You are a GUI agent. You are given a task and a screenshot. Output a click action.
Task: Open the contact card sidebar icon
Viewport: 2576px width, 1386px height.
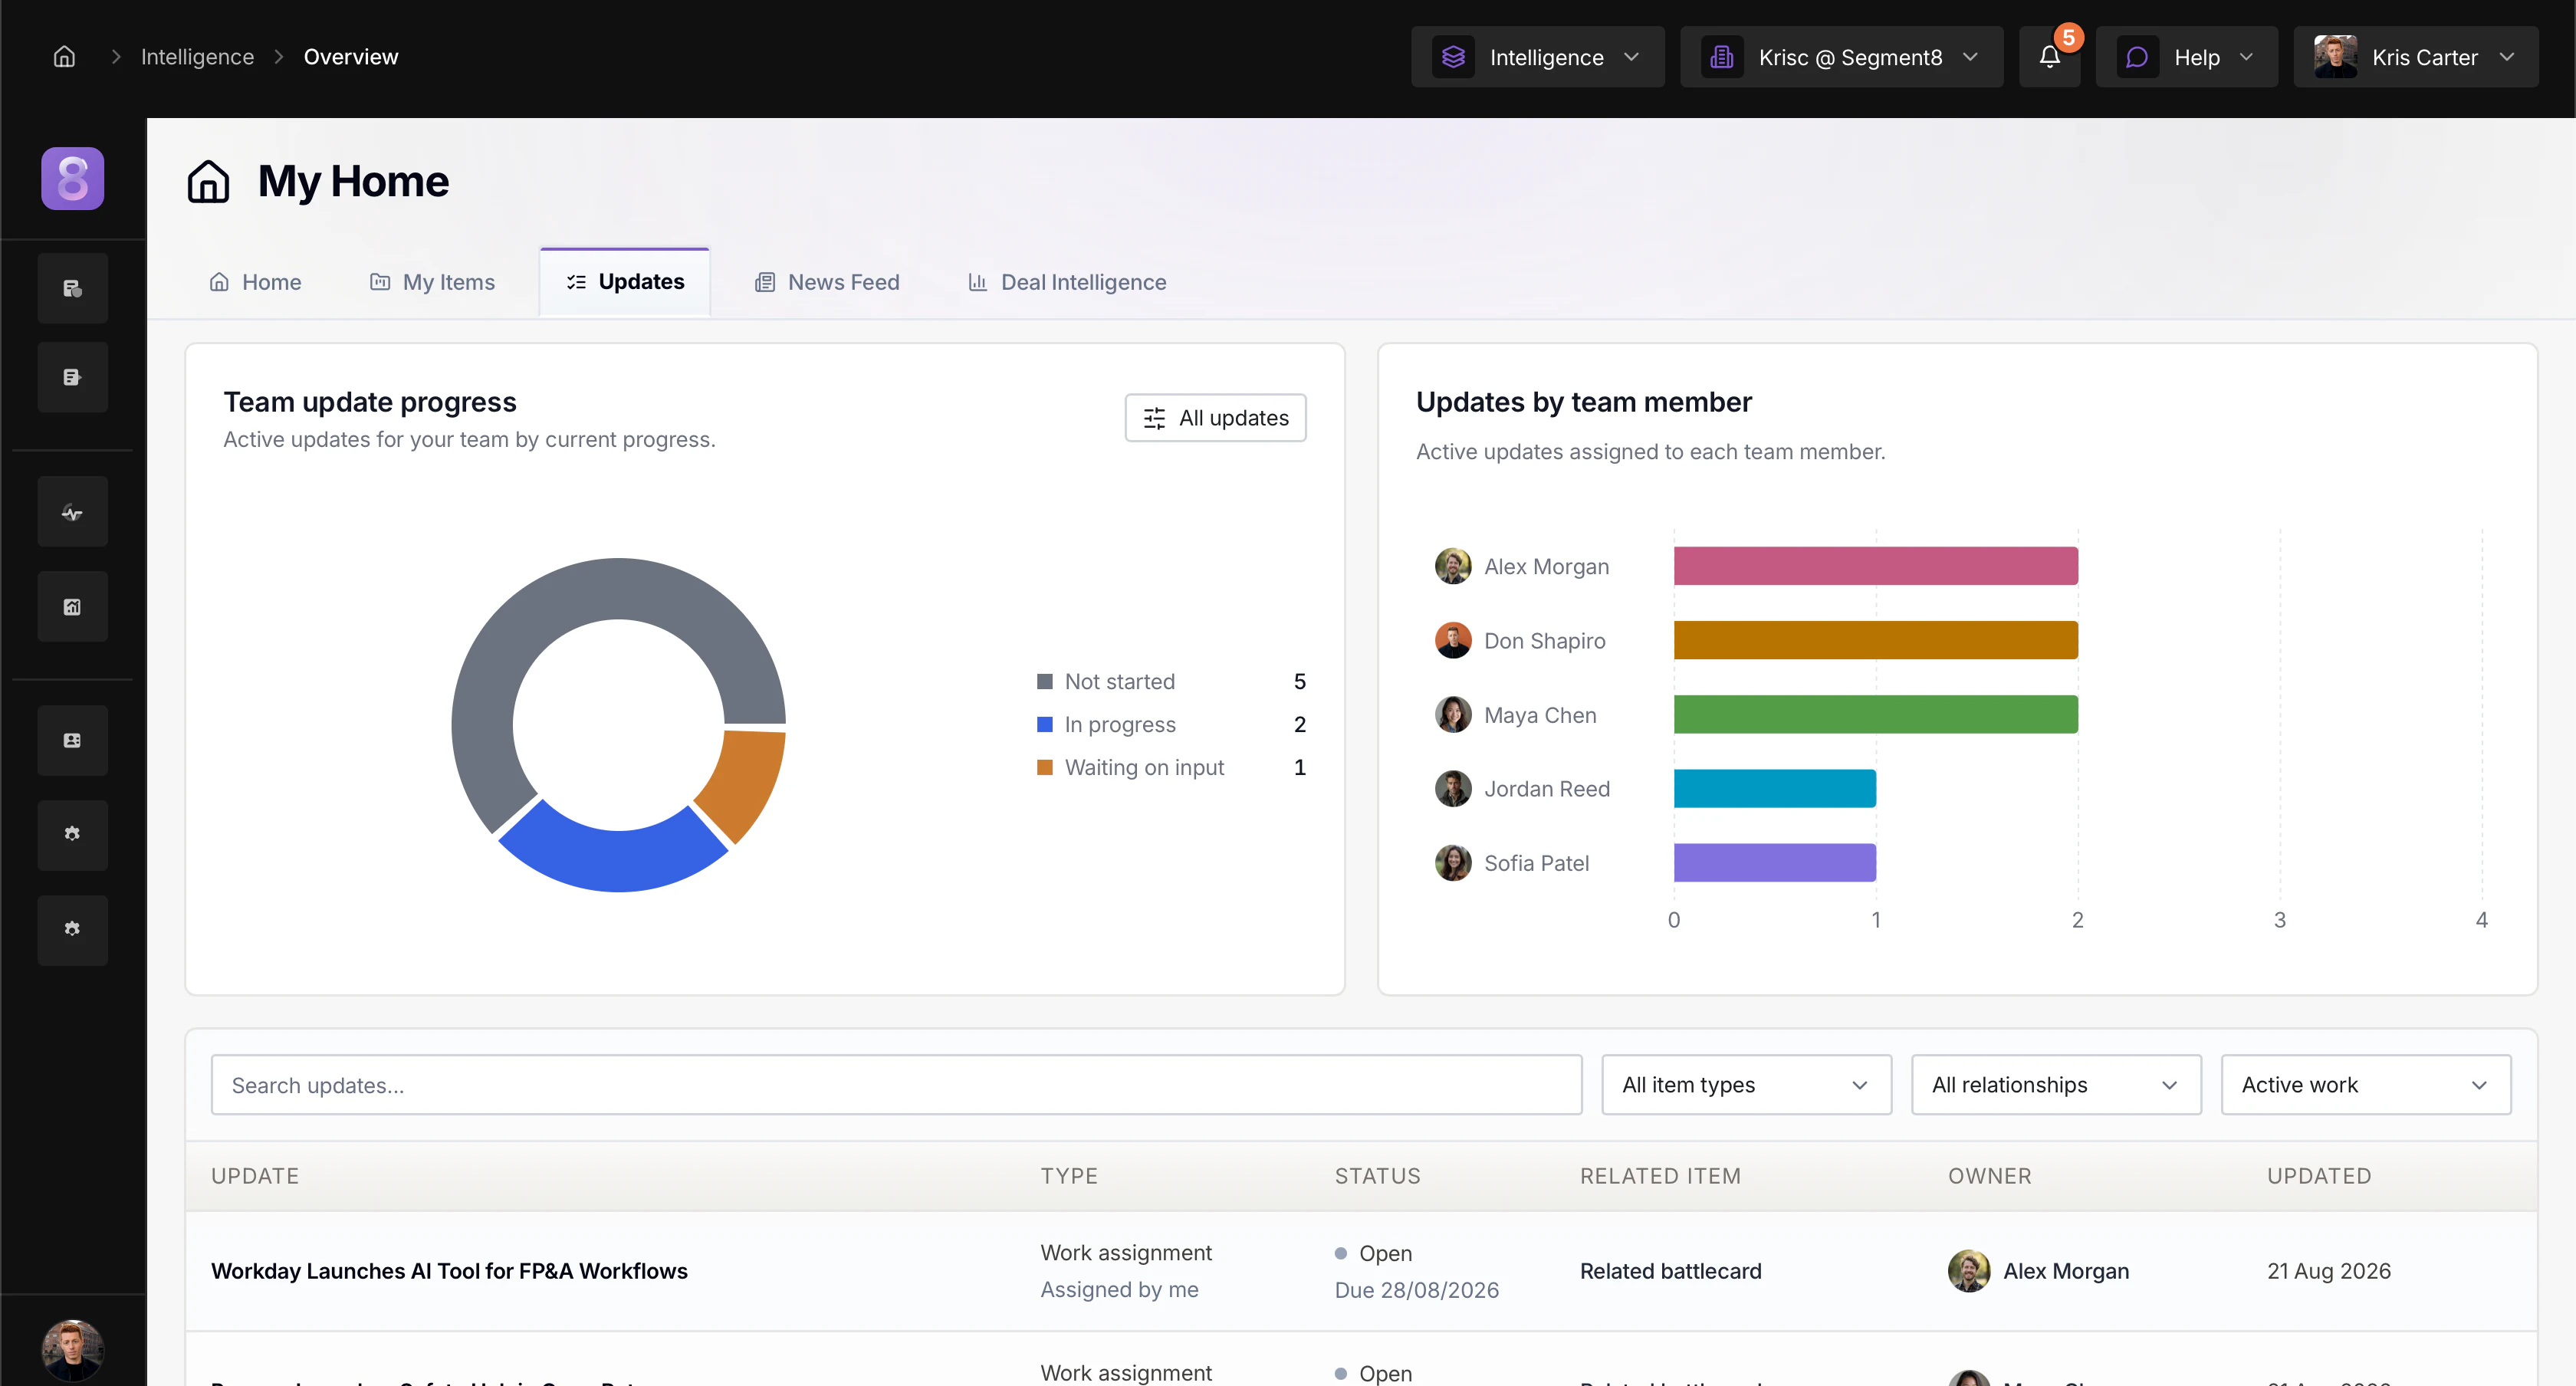tap(72, 740)
